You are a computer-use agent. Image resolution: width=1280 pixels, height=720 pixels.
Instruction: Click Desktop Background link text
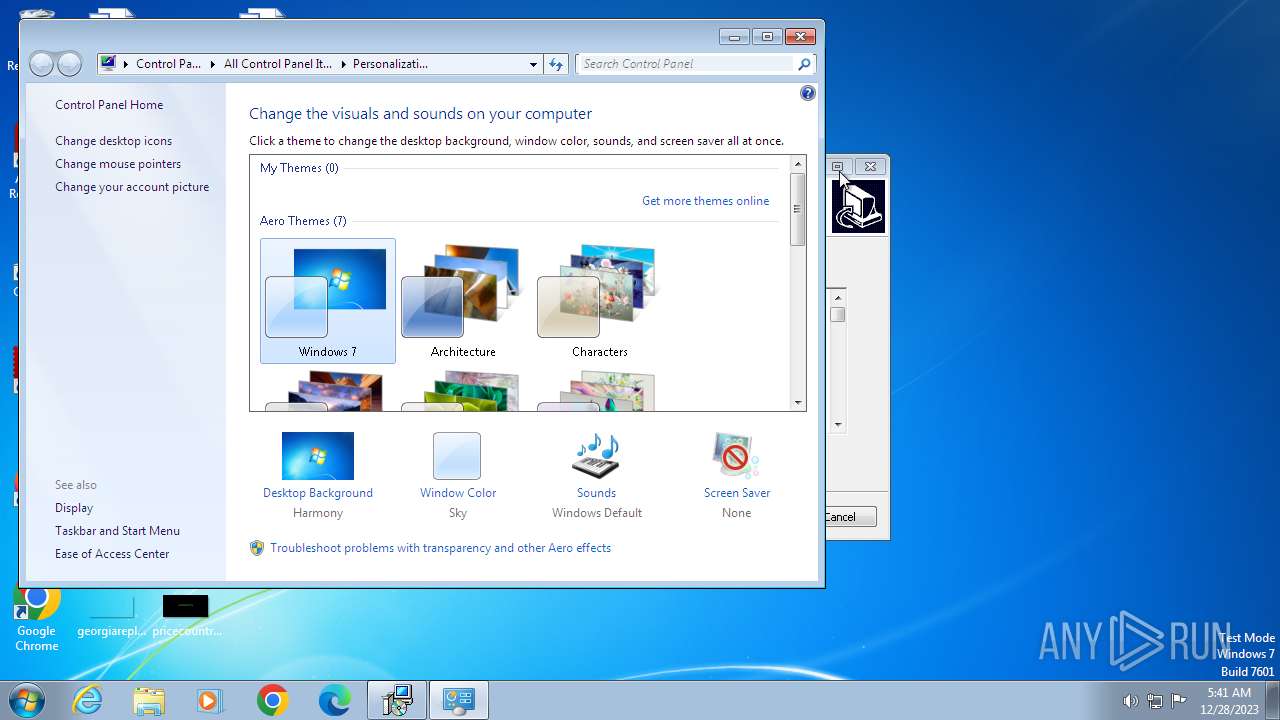(318, 493)
